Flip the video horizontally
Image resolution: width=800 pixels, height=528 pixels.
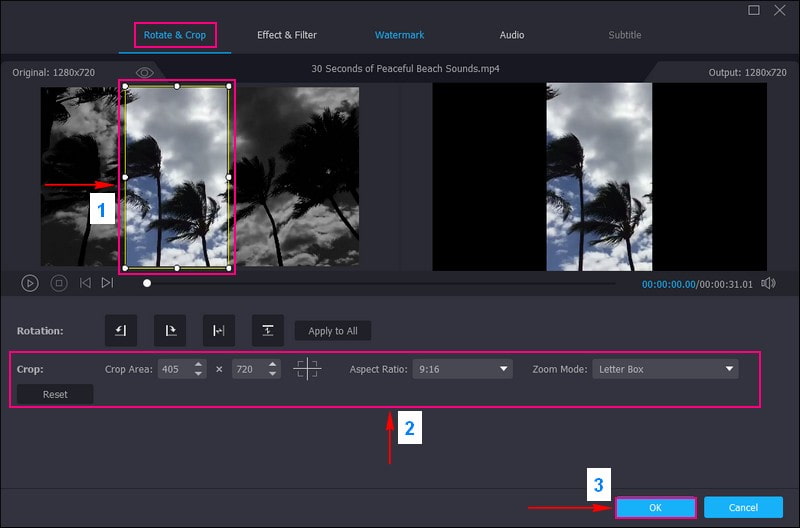(x=219, y=330)
